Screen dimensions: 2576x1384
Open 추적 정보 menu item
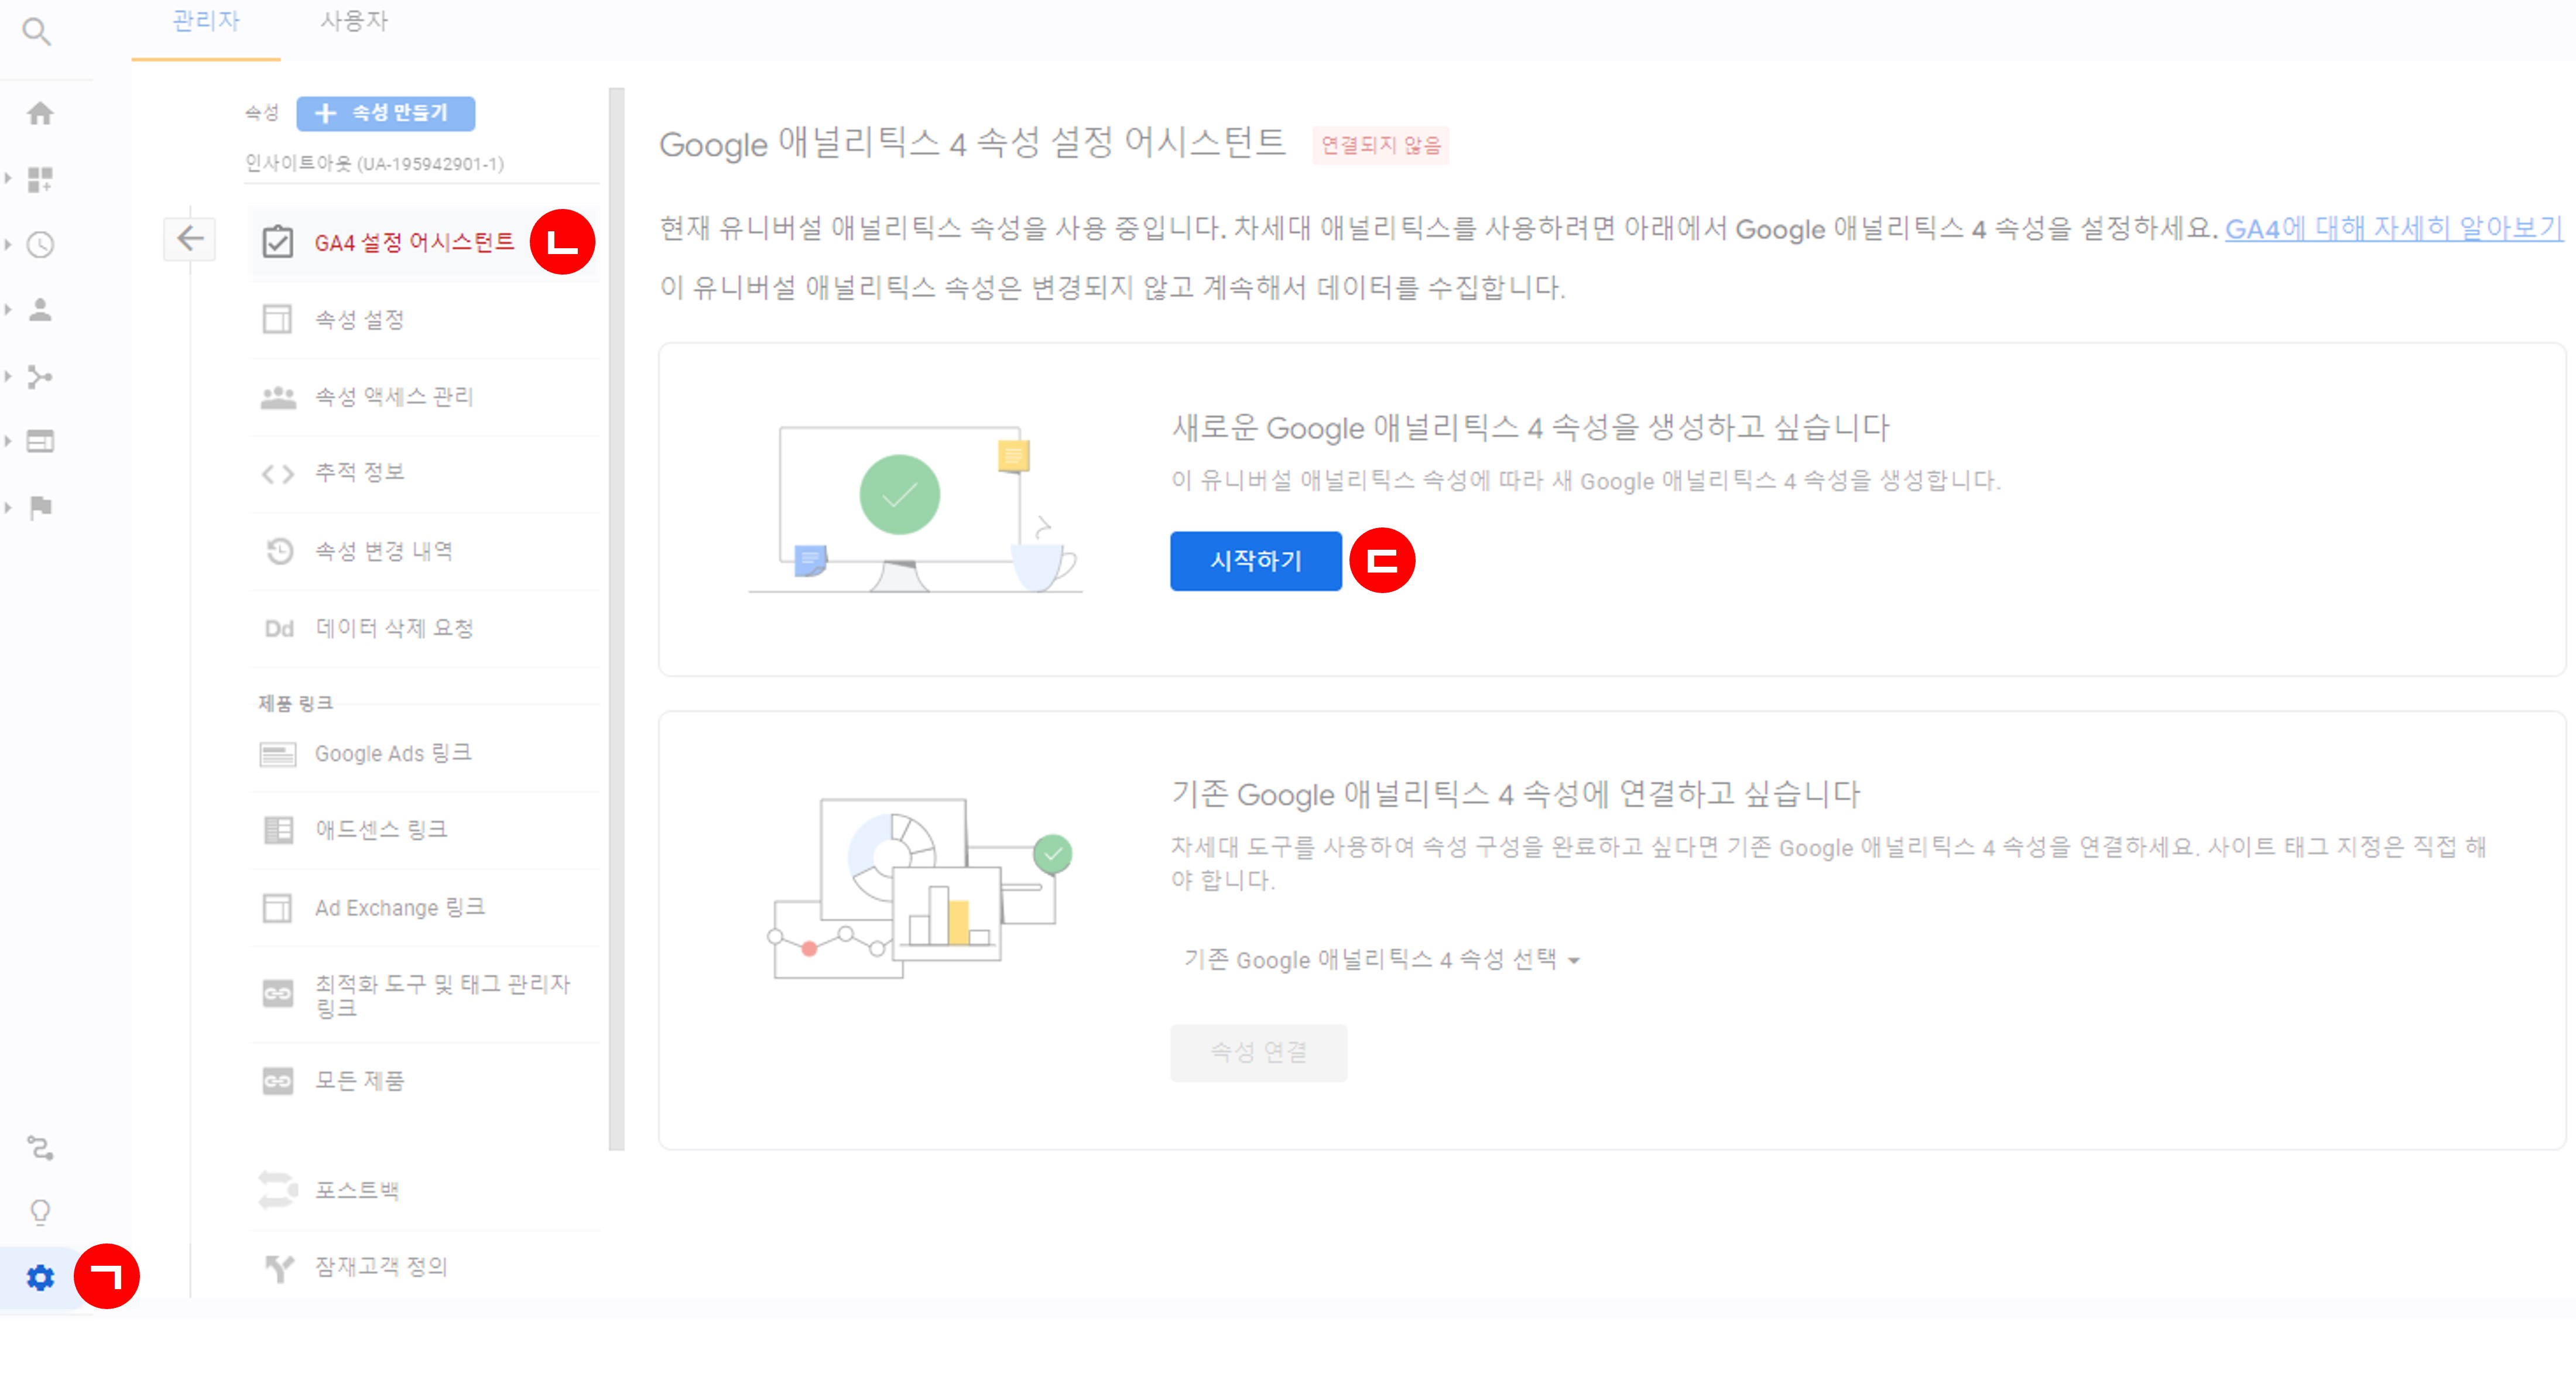pos(423,473)
